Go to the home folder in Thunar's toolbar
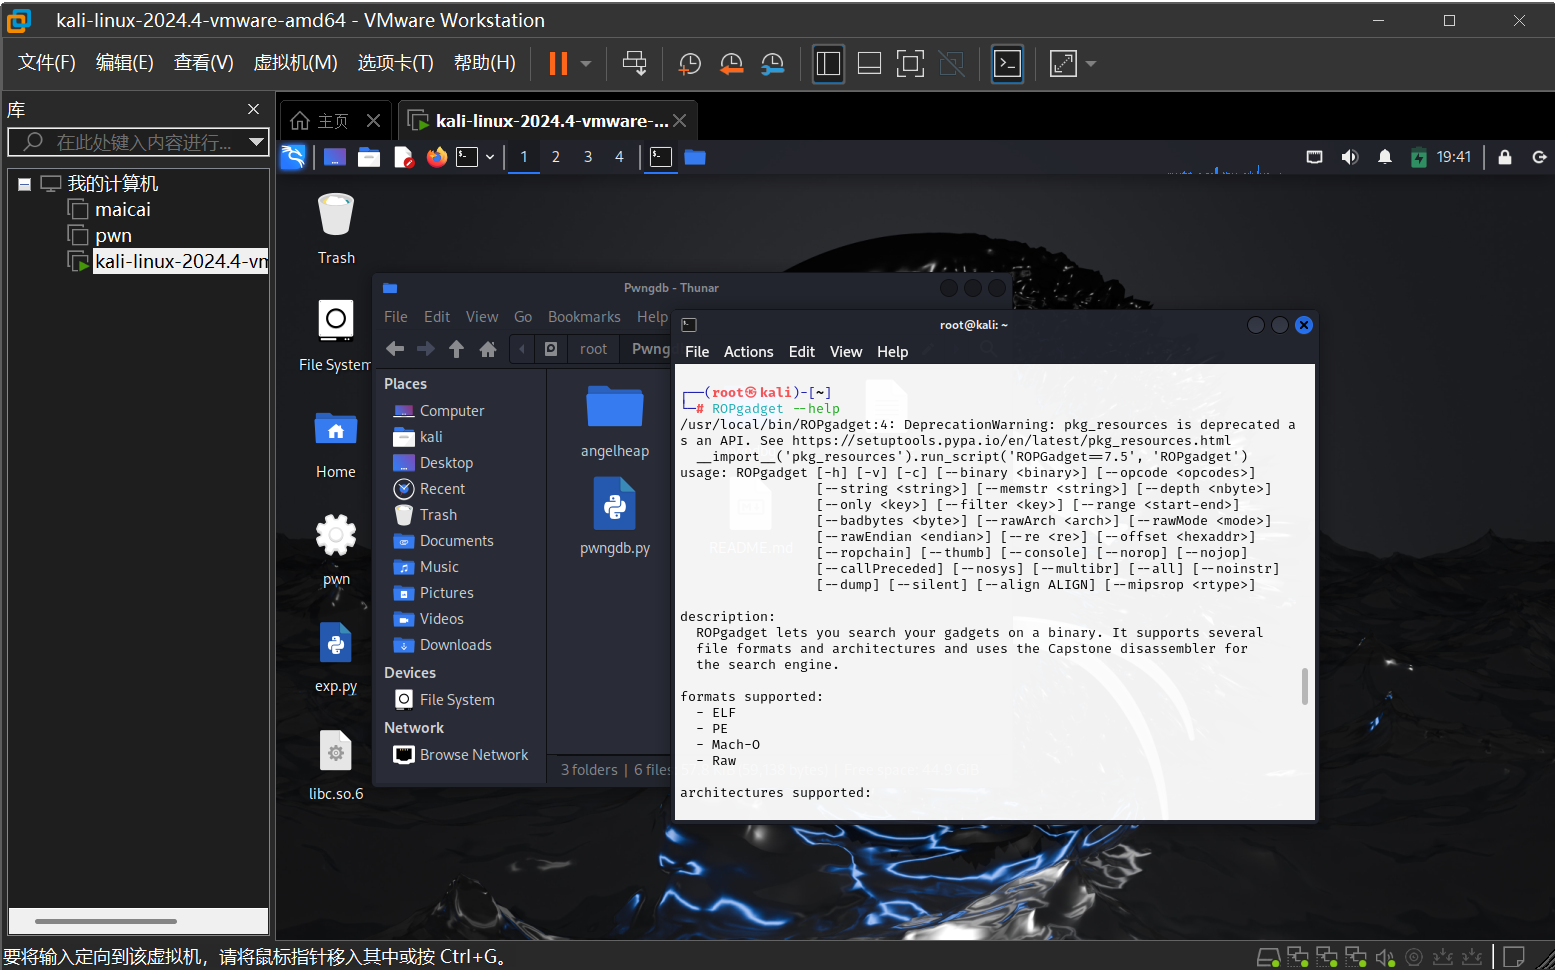This screenshot has width=1555, height=970. click(488, 349)
